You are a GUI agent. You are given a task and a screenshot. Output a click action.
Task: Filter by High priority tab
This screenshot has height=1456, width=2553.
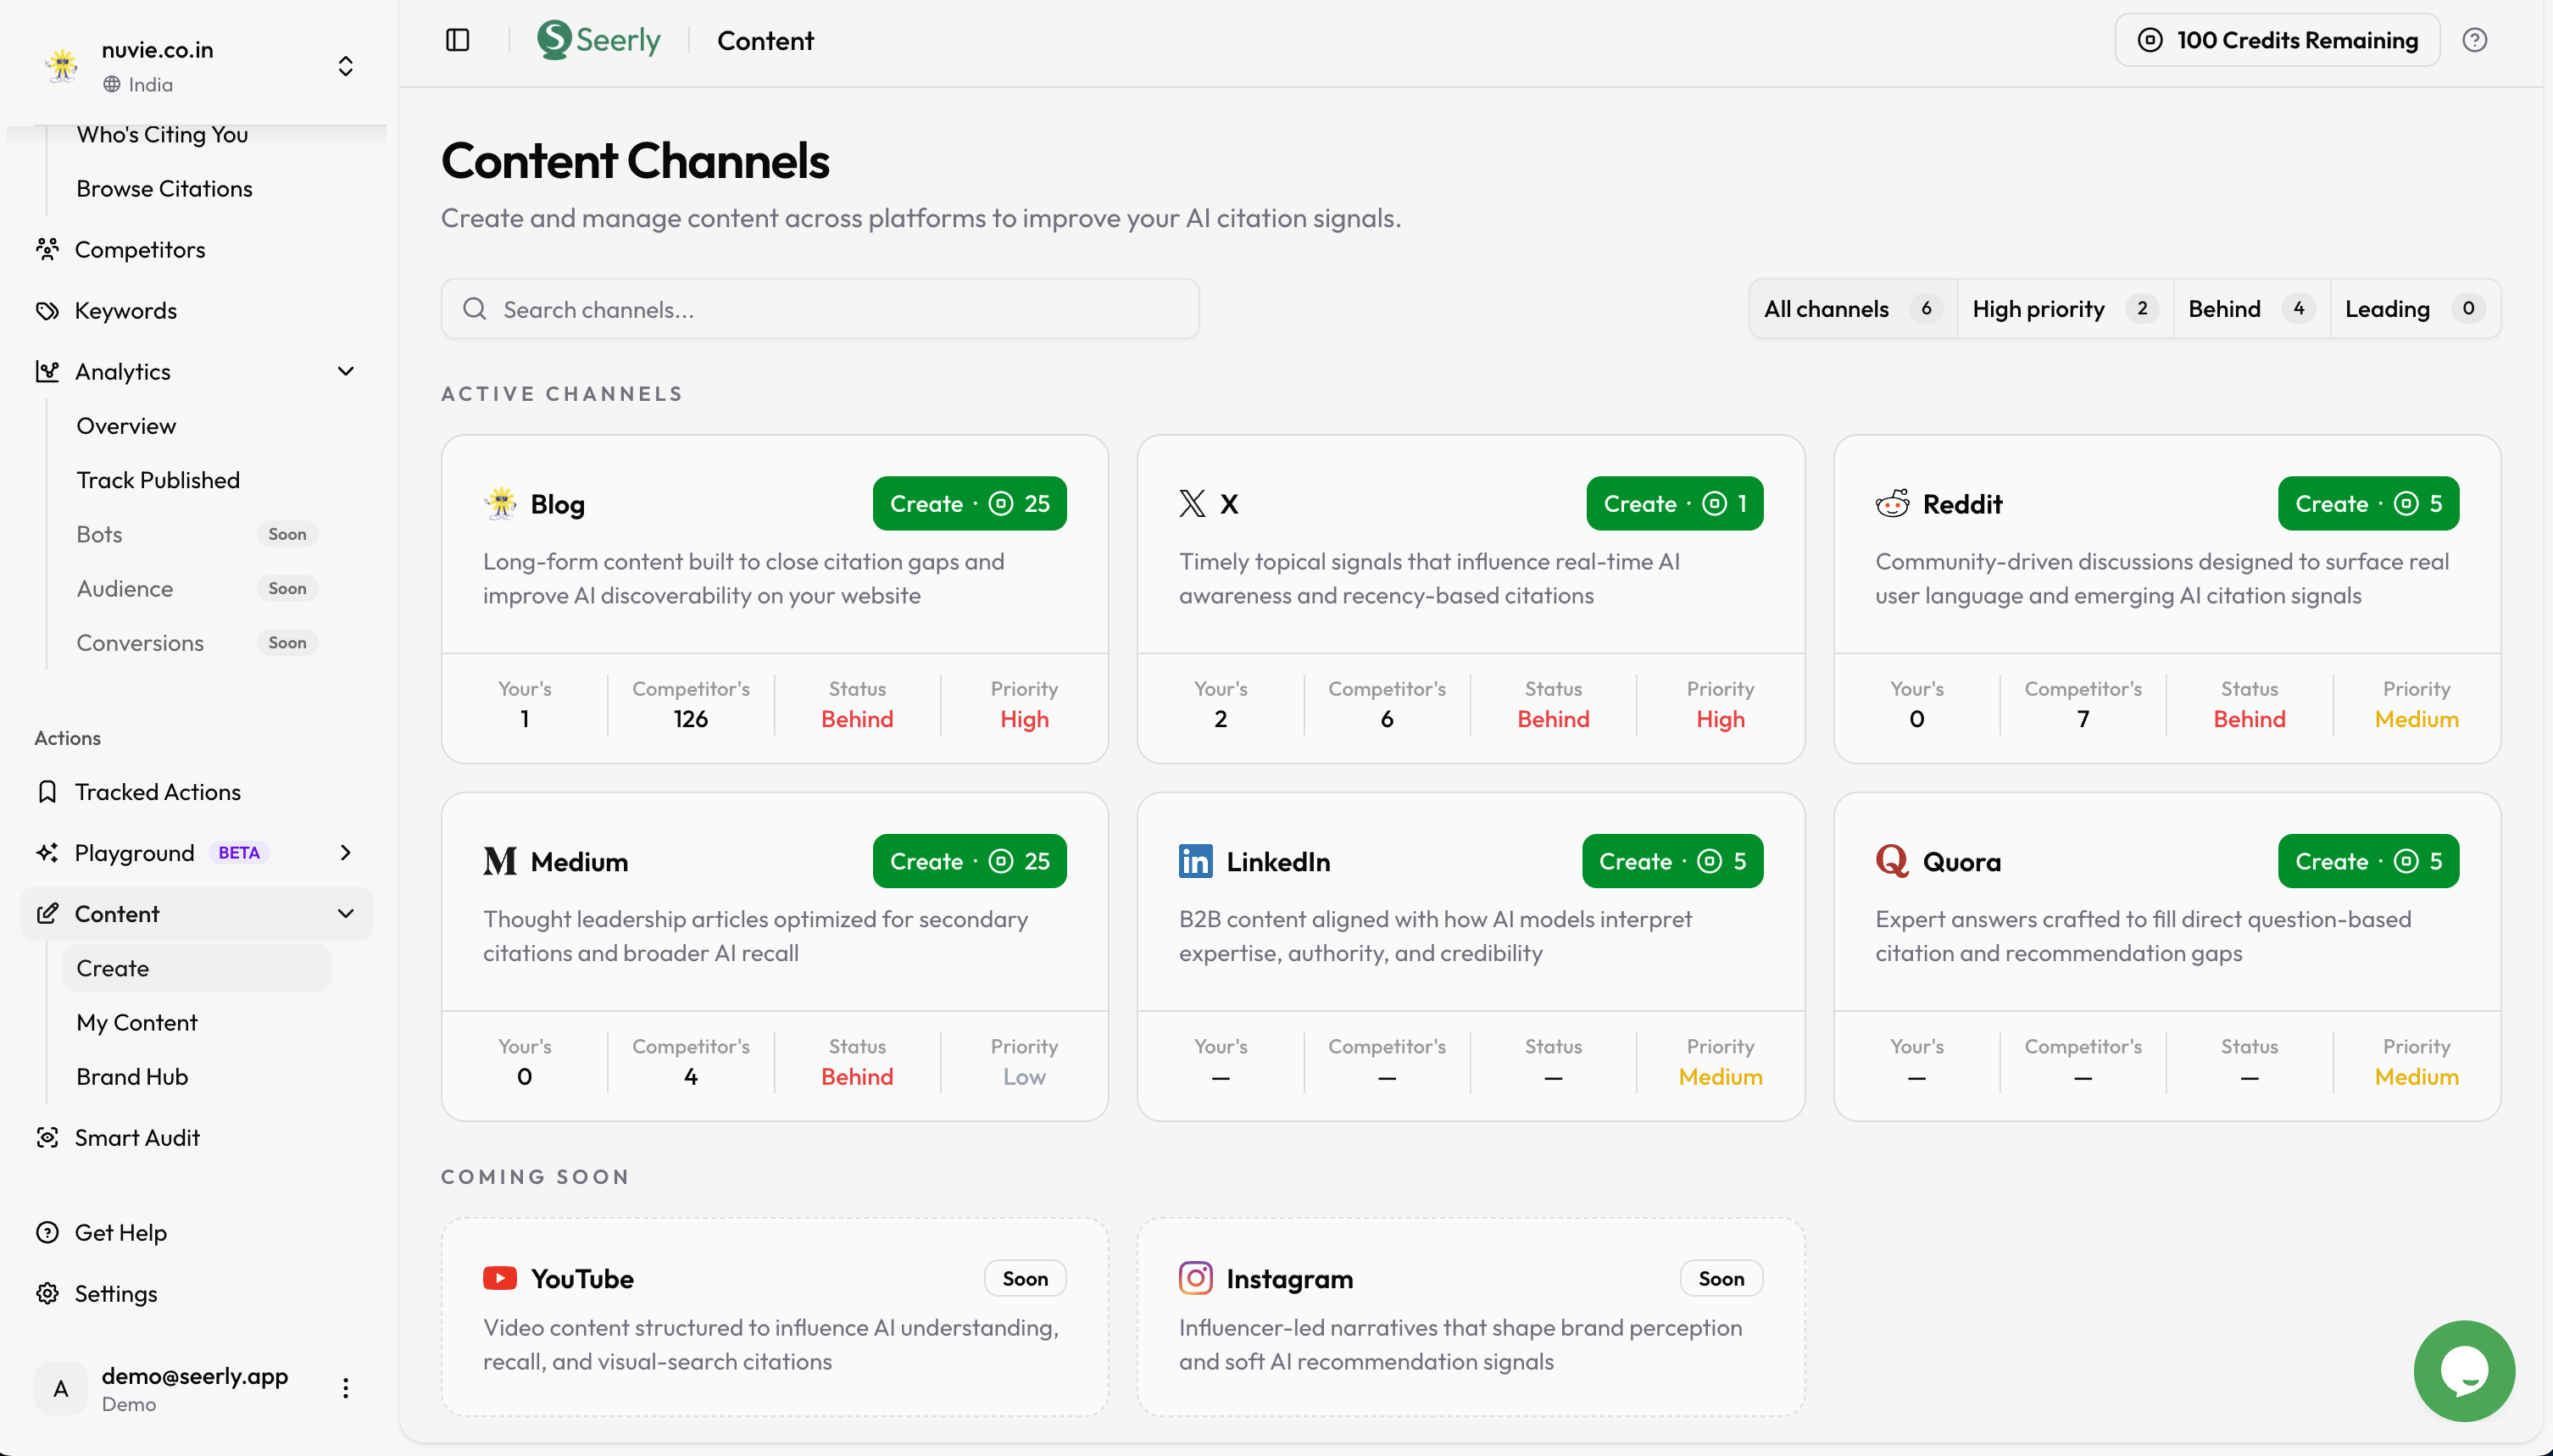click(2062, 309)
